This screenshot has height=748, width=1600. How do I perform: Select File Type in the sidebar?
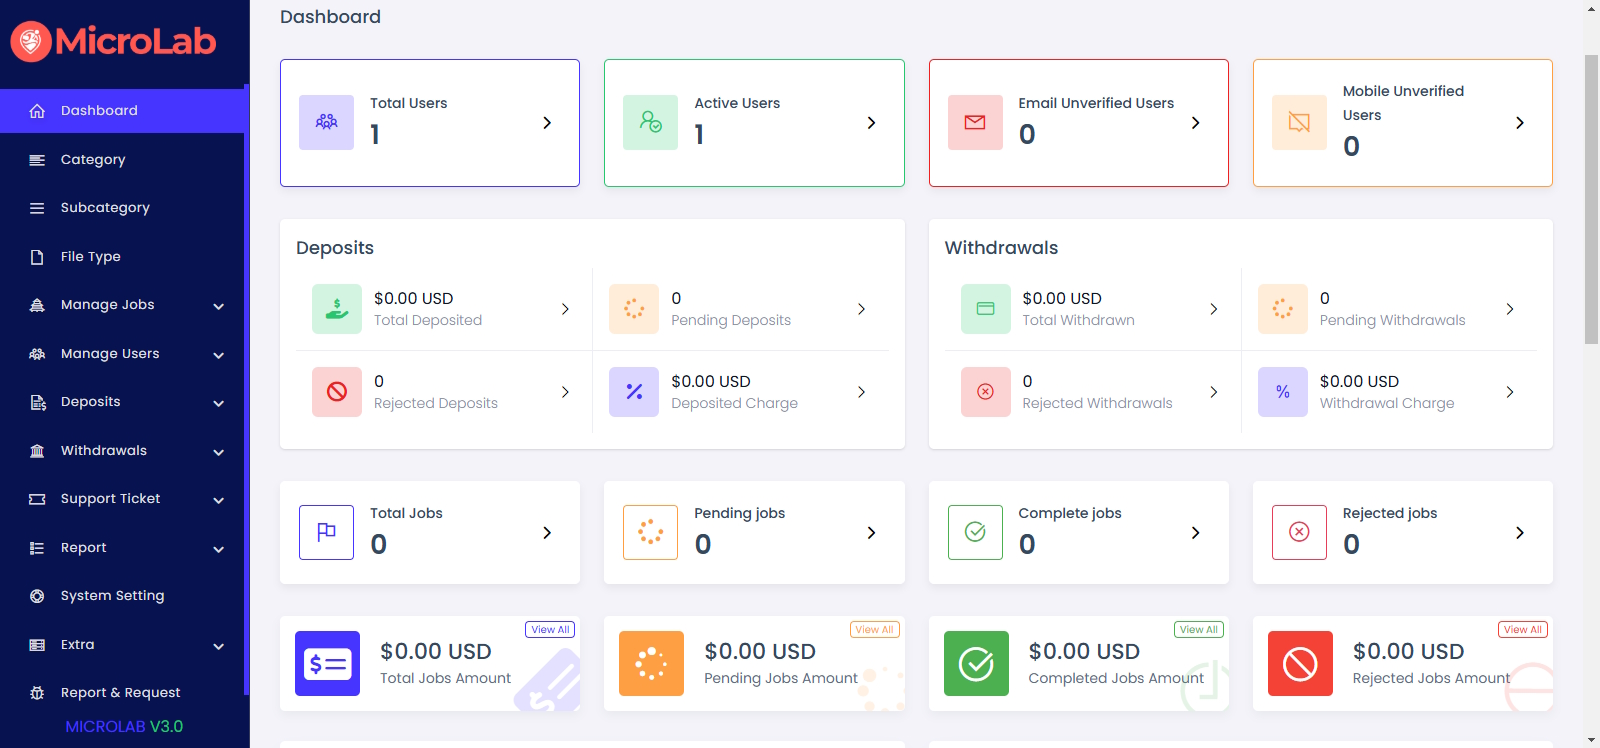click(x=90, y=257)
